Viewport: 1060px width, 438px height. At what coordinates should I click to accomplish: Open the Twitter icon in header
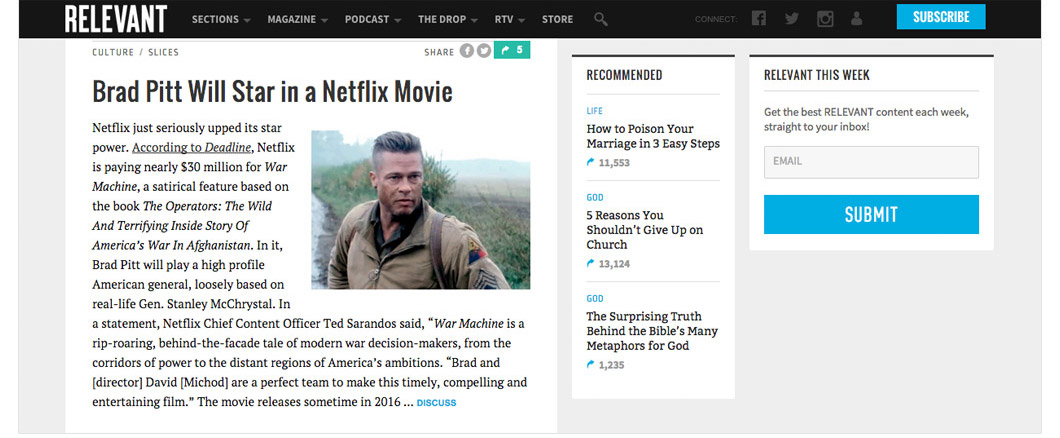coord(792,19)
